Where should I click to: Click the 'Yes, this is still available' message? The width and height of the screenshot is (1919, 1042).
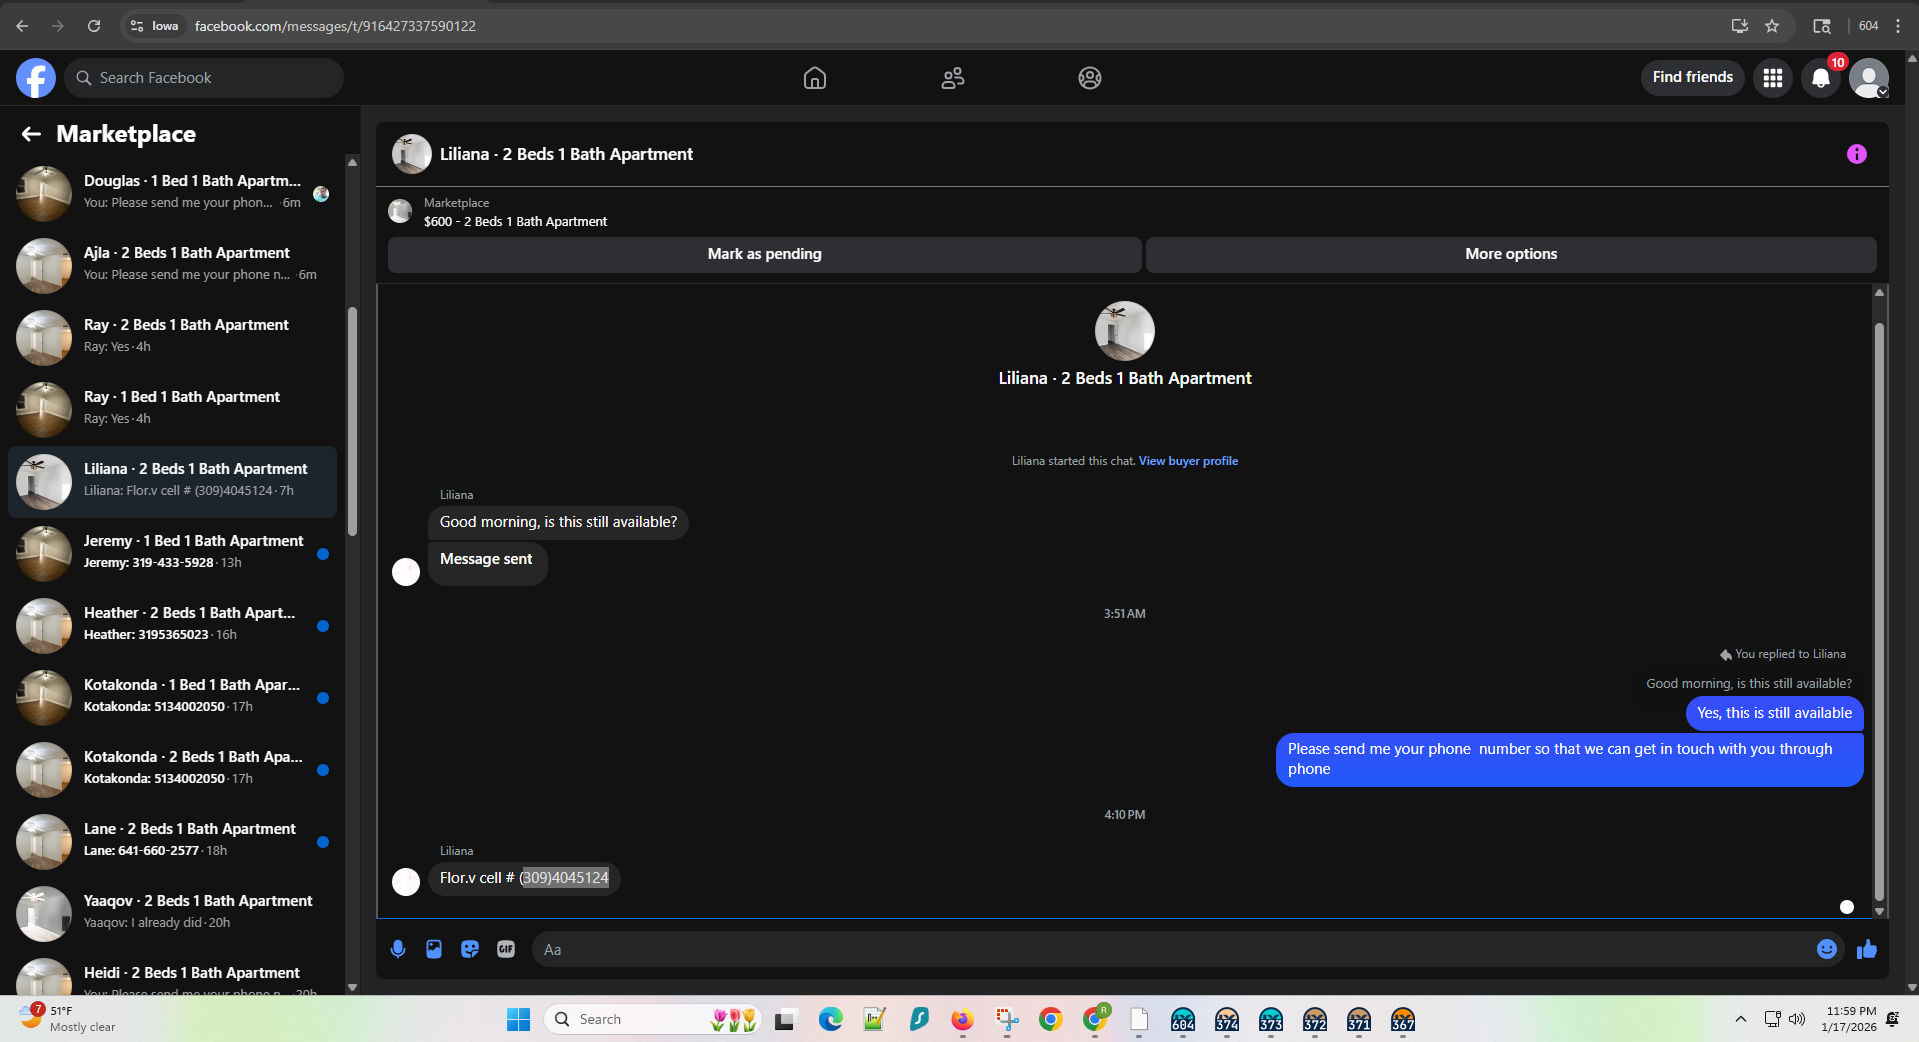click(1774, 713)
